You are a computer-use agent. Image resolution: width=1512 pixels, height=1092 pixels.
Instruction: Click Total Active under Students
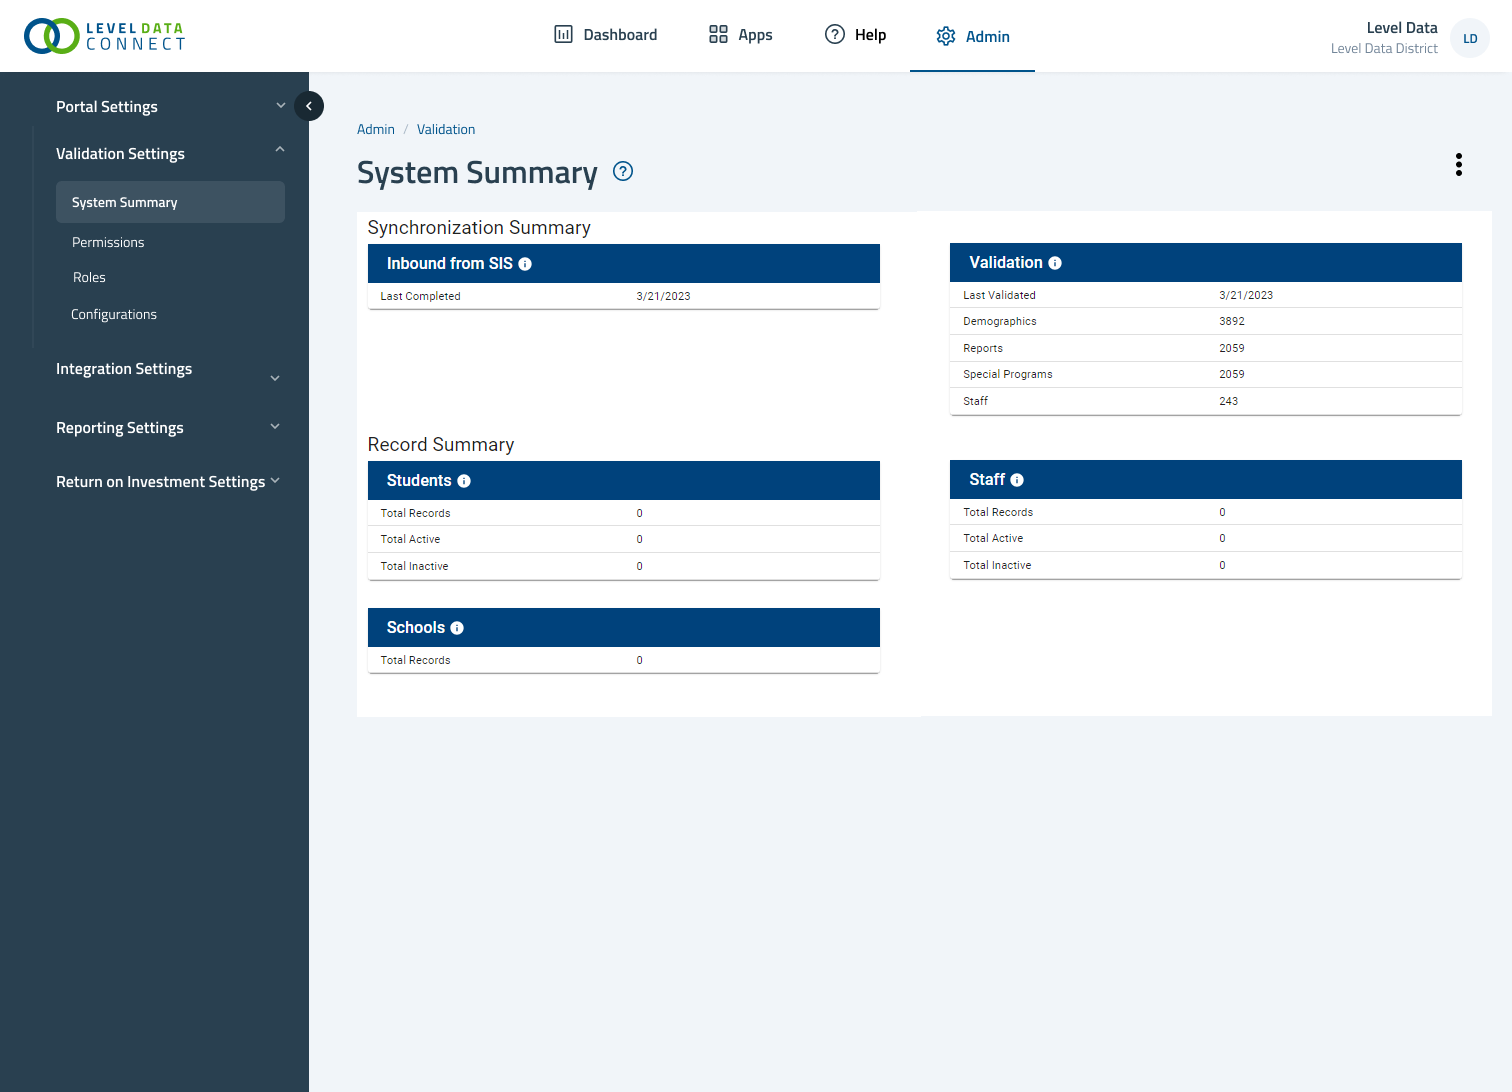click(411, 539)
